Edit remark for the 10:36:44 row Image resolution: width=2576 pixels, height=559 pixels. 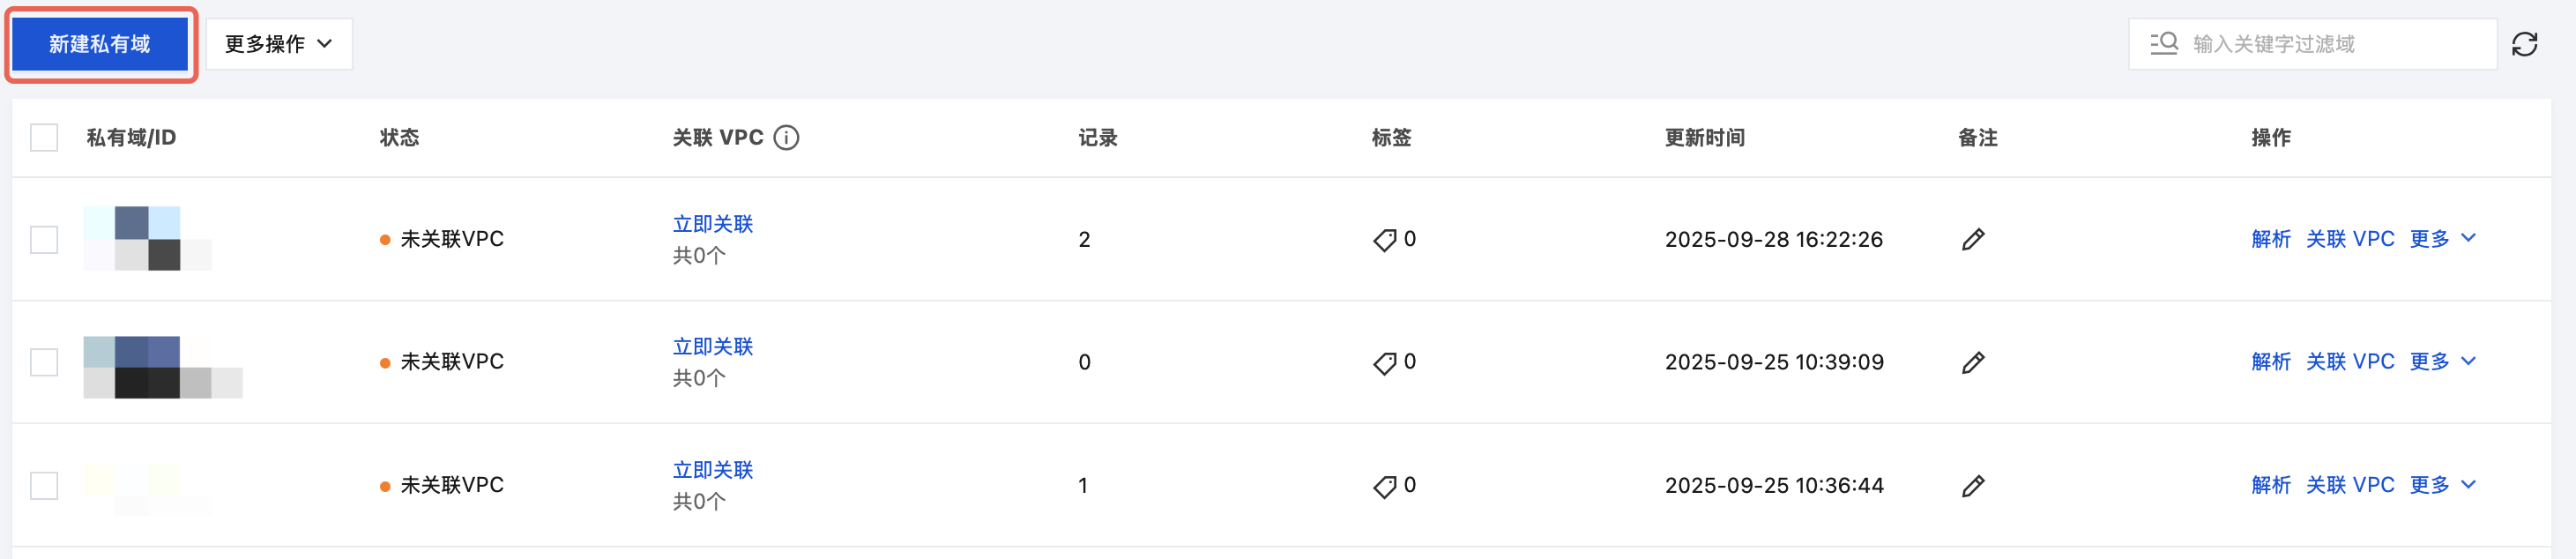[x=1973, y=486]
